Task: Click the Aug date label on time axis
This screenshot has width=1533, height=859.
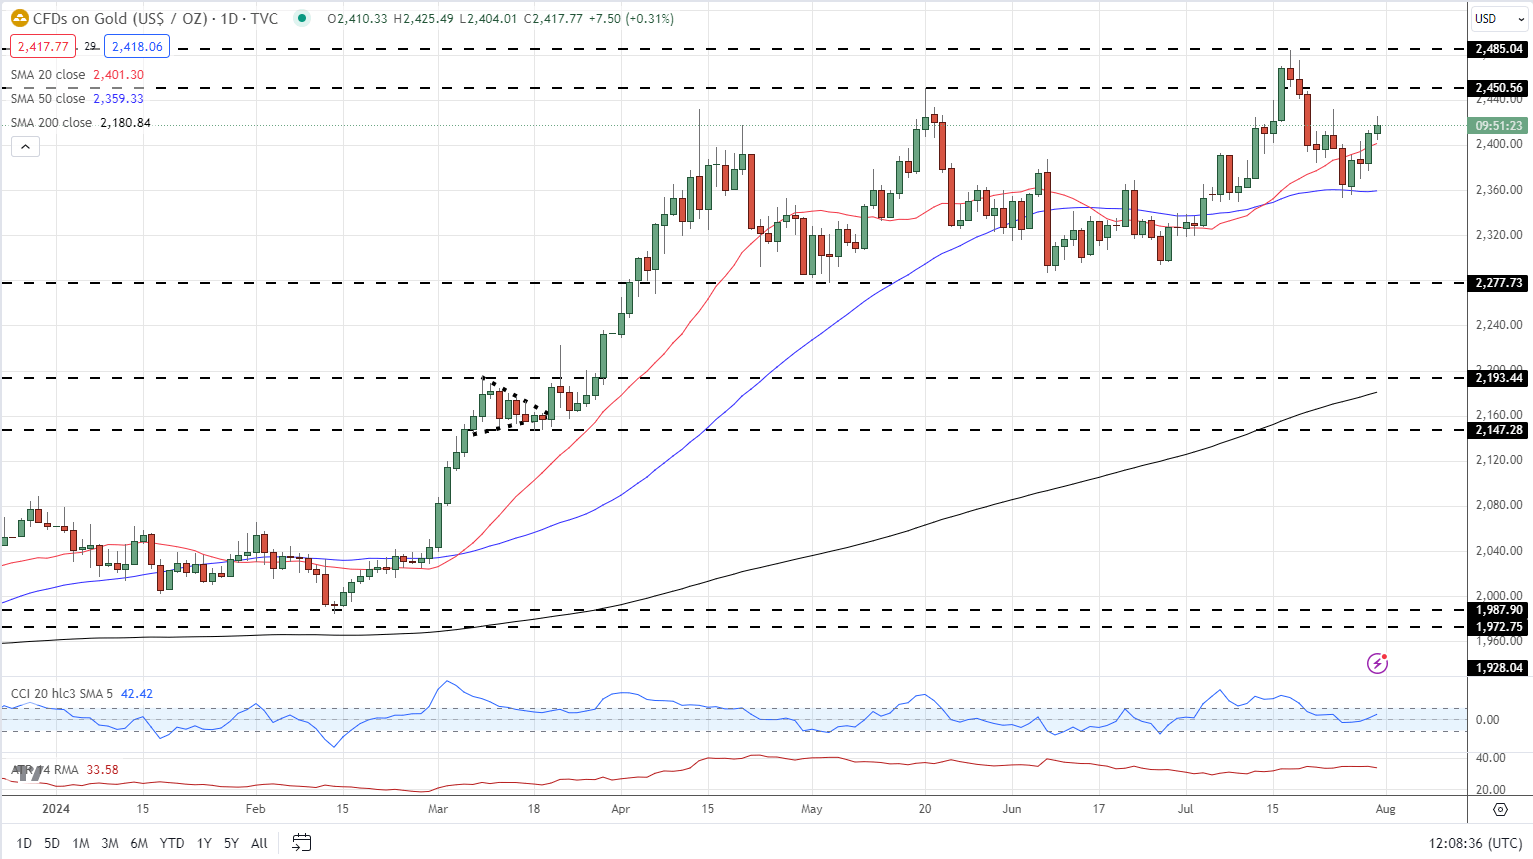Action: pyautogui.click(x=1385, y=809)
